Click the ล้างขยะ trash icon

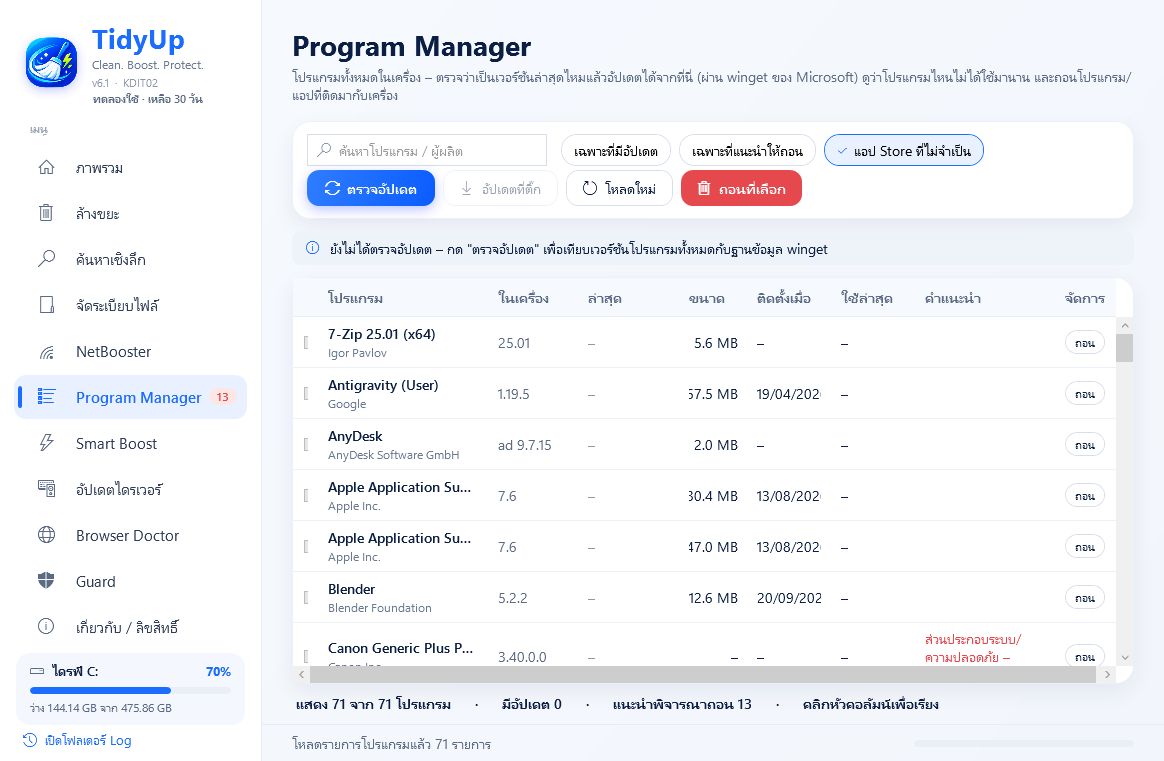(46, 213)
